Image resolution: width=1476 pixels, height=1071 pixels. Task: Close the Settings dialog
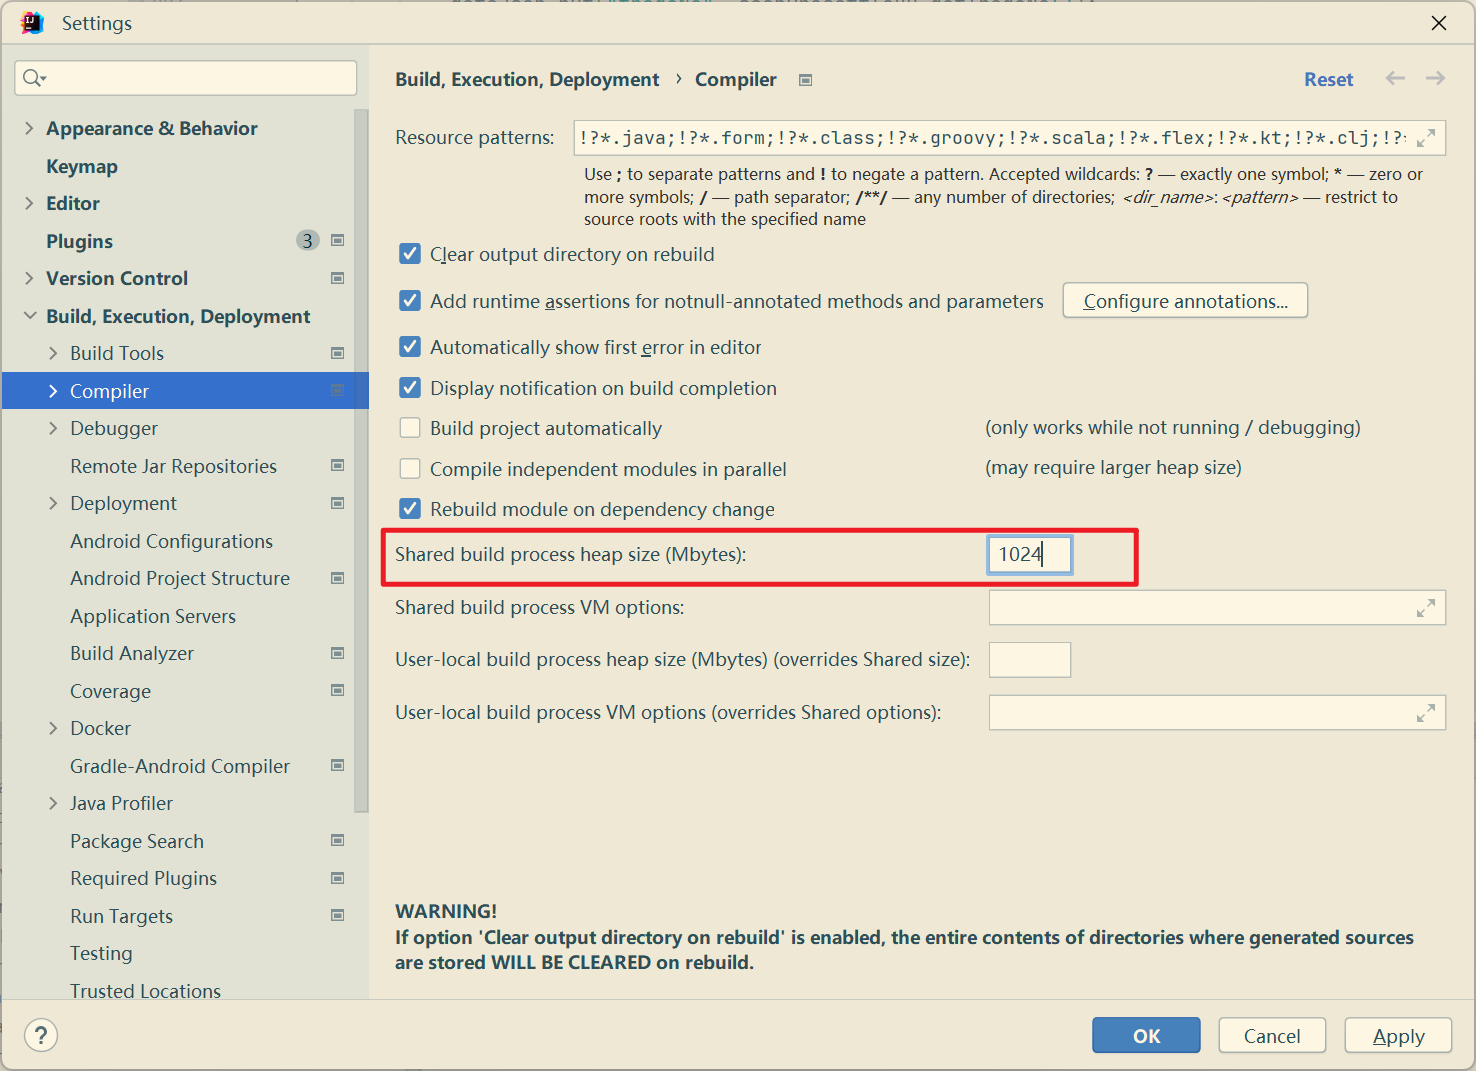1438,23
